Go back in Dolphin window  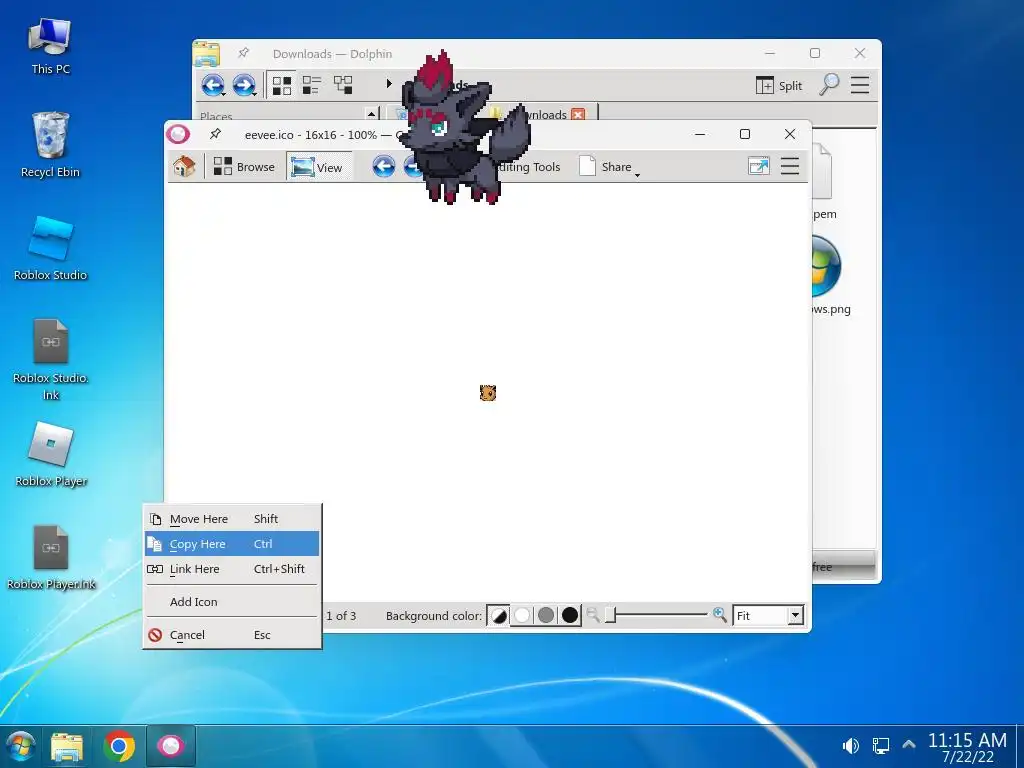[213, 85]
